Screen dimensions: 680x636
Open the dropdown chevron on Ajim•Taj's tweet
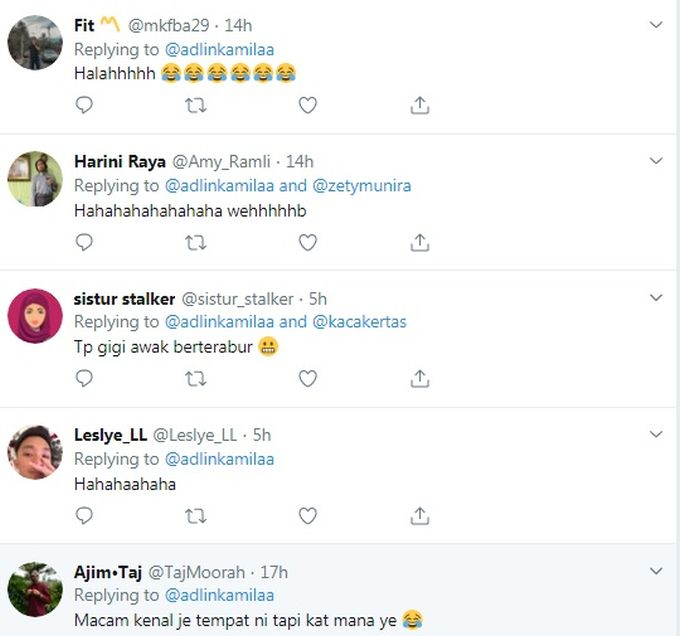click(x=656, y=571)
